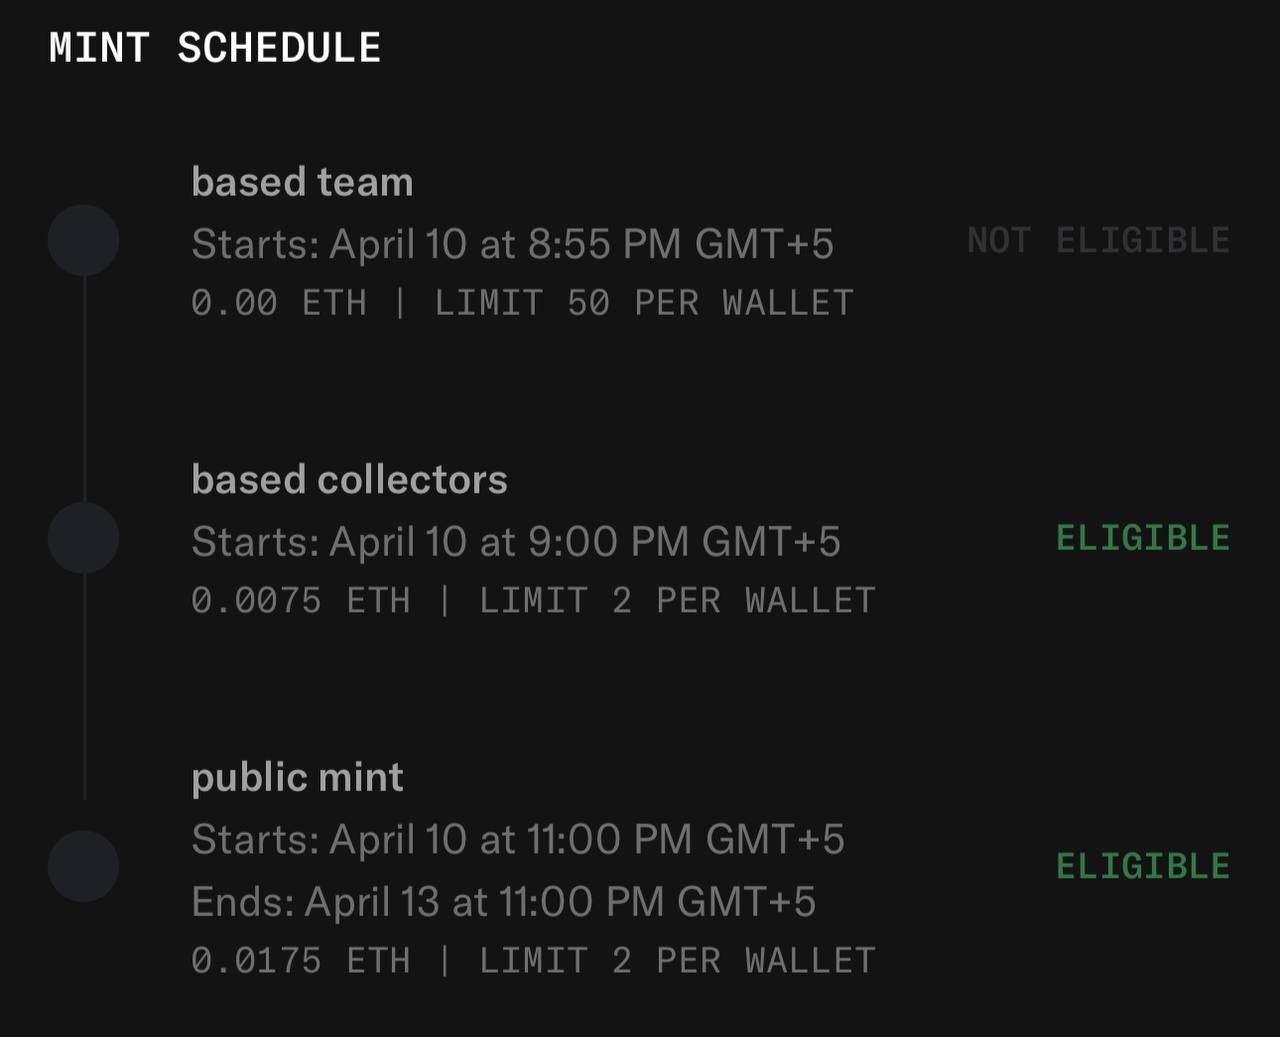Click the NOT ELIGIBLE status label

tap(1099, 240)
